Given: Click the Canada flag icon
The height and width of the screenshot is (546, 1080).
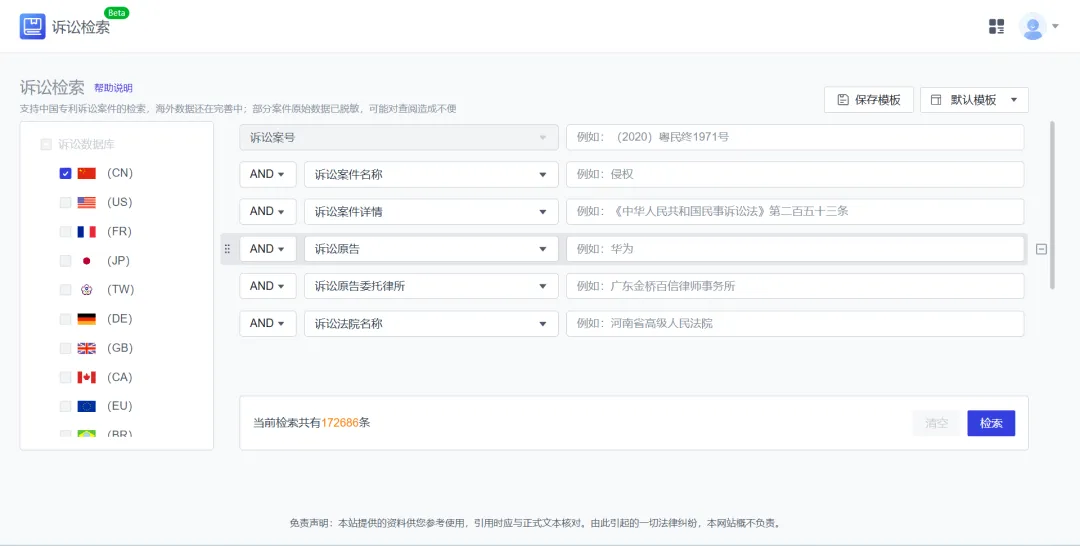Looking at the screenshot, I should [87, 377].
